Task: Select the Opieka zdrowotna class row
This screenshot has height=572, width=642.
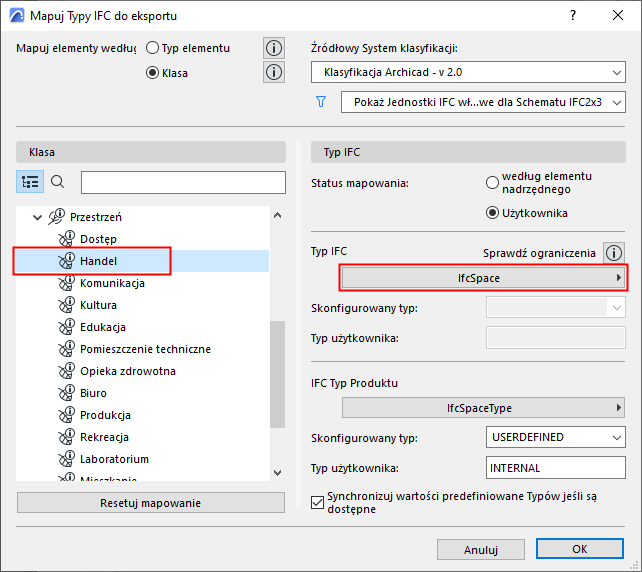Action: click(x=142, y=371)
